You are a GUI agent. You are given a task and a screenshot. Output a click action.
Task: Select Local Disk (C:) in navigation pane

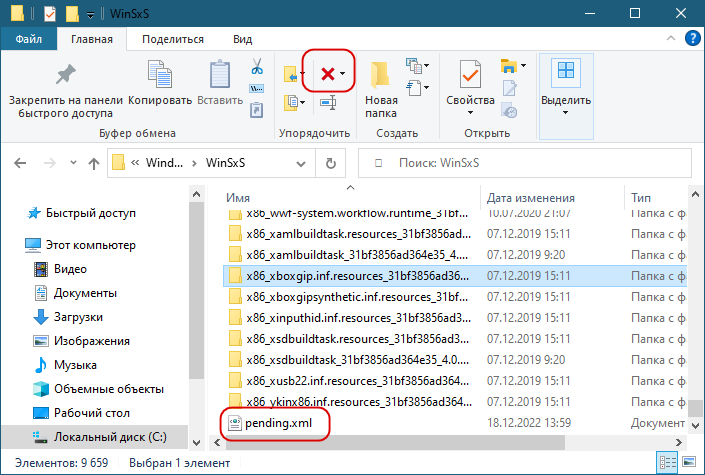pyautogui.click(x=94, y=437)
